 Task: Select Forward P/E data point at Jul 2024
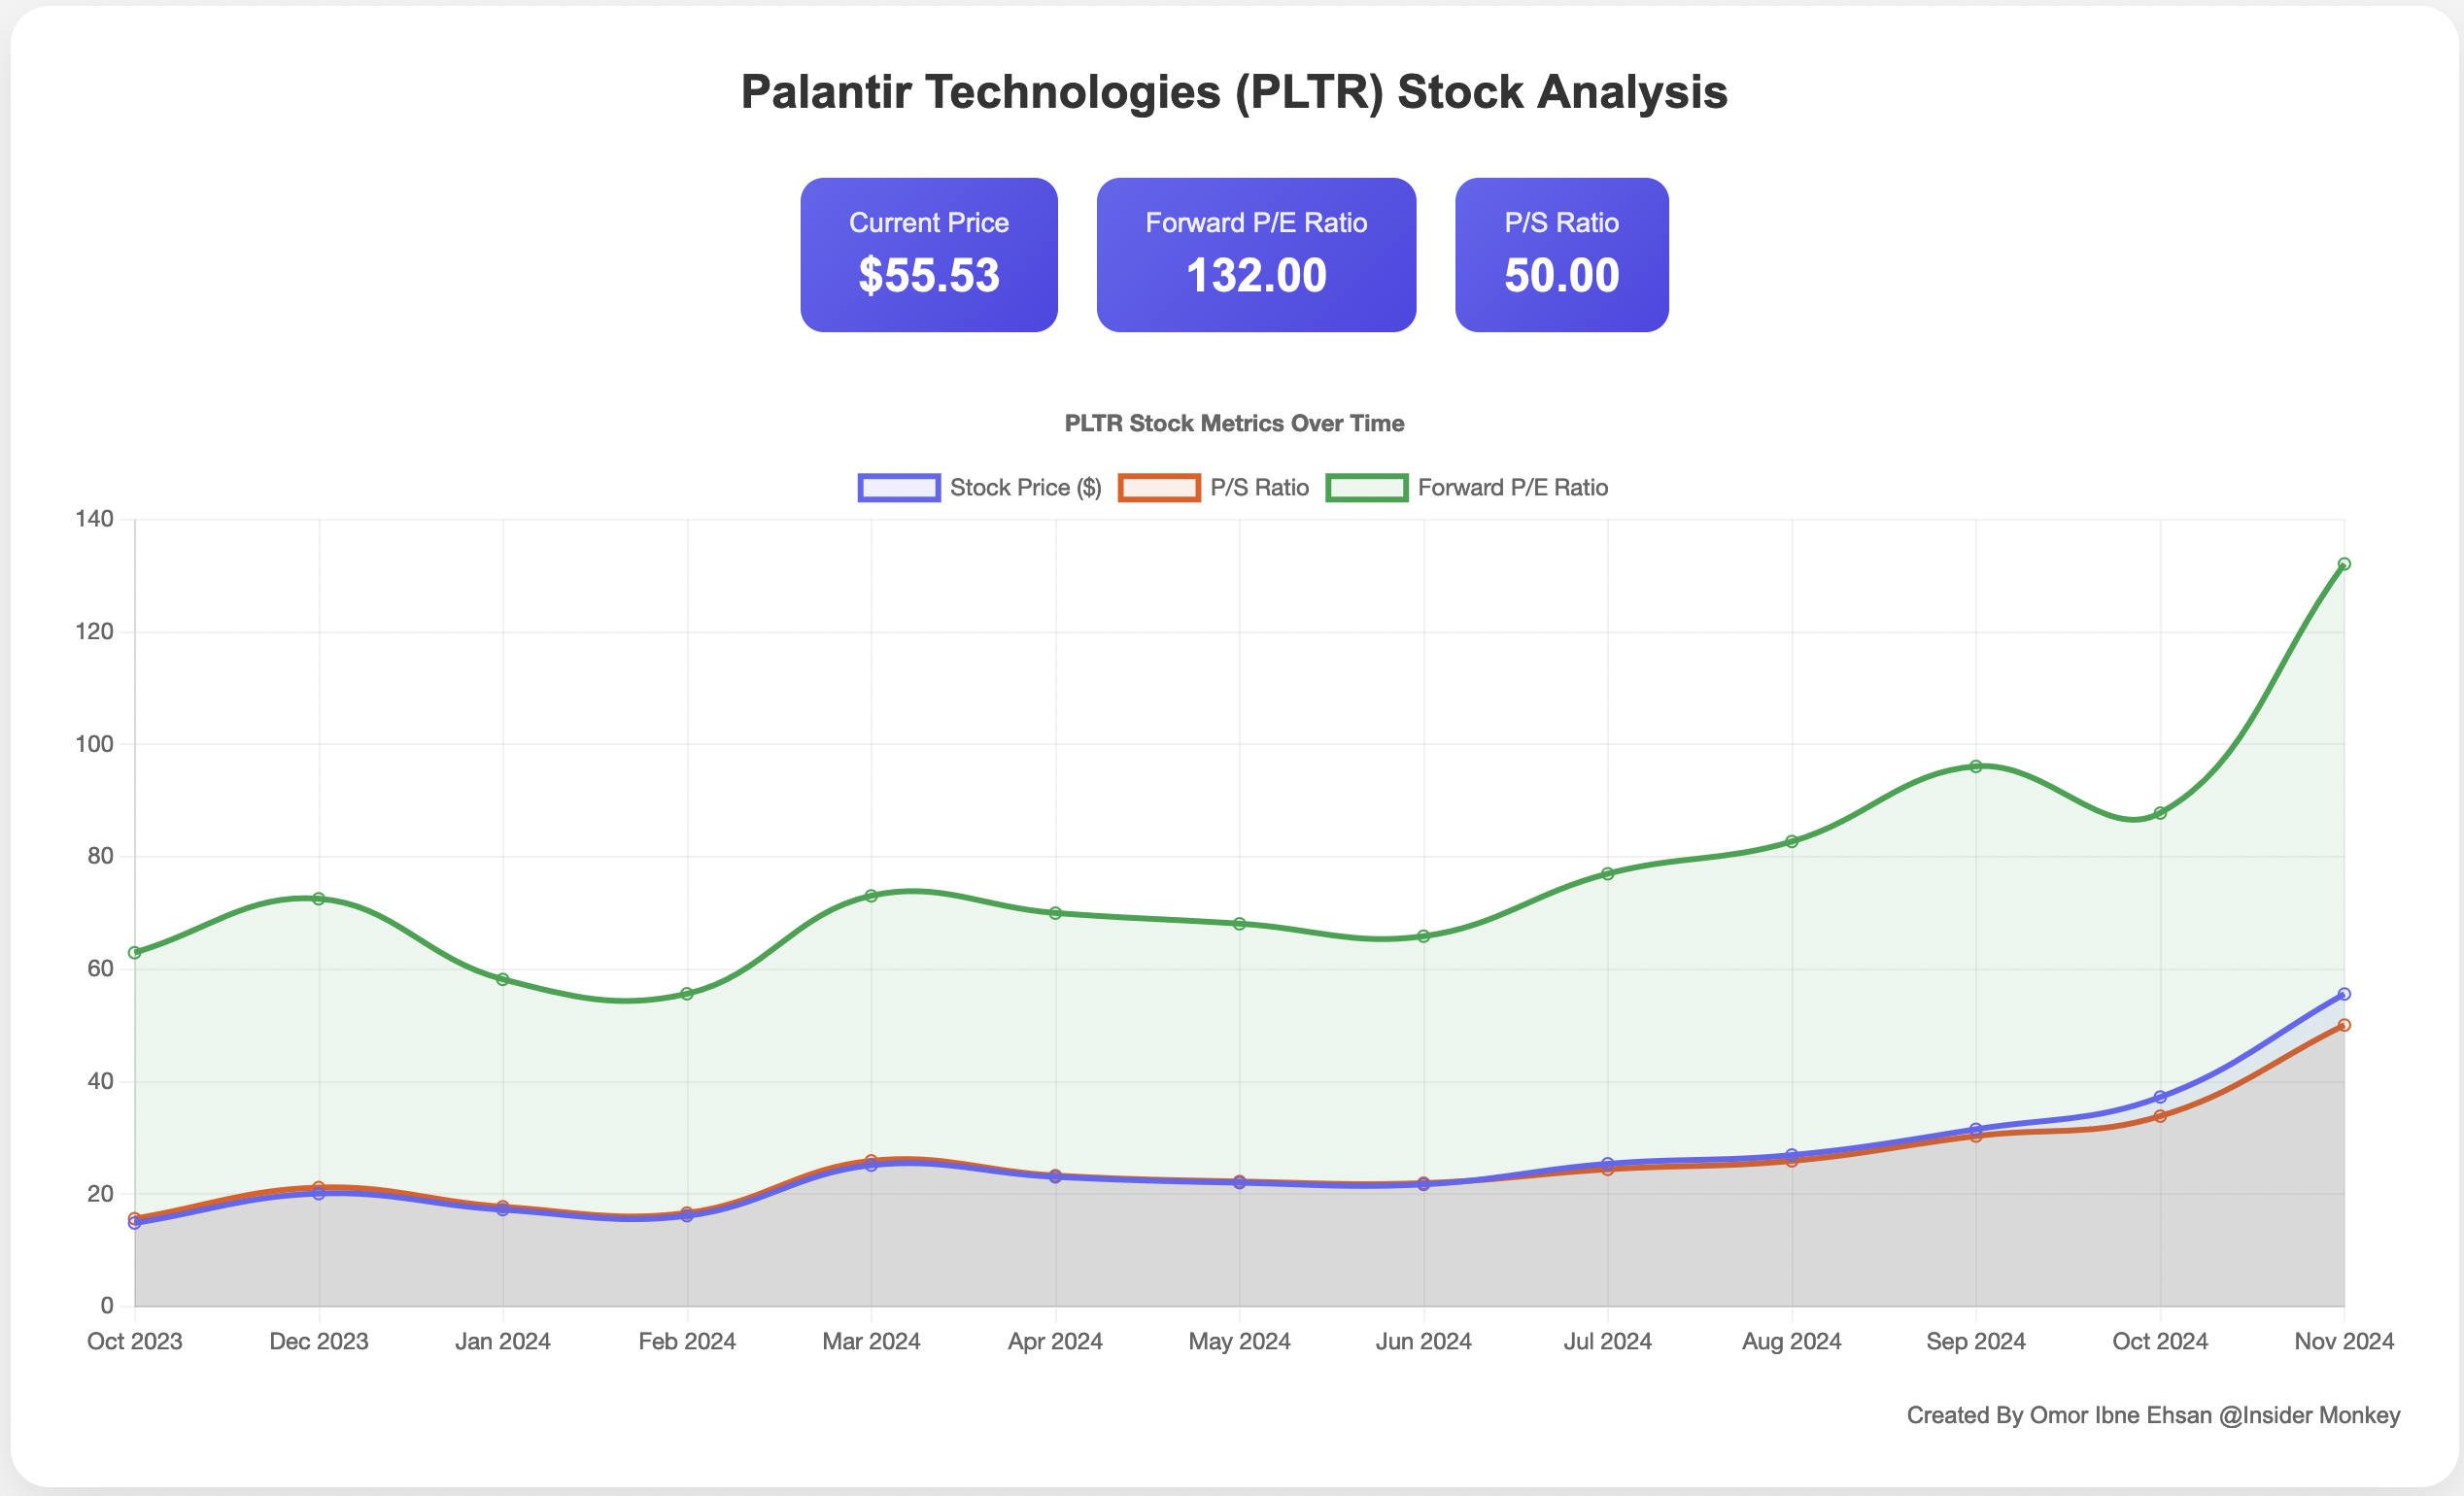tap(1608, 873)
